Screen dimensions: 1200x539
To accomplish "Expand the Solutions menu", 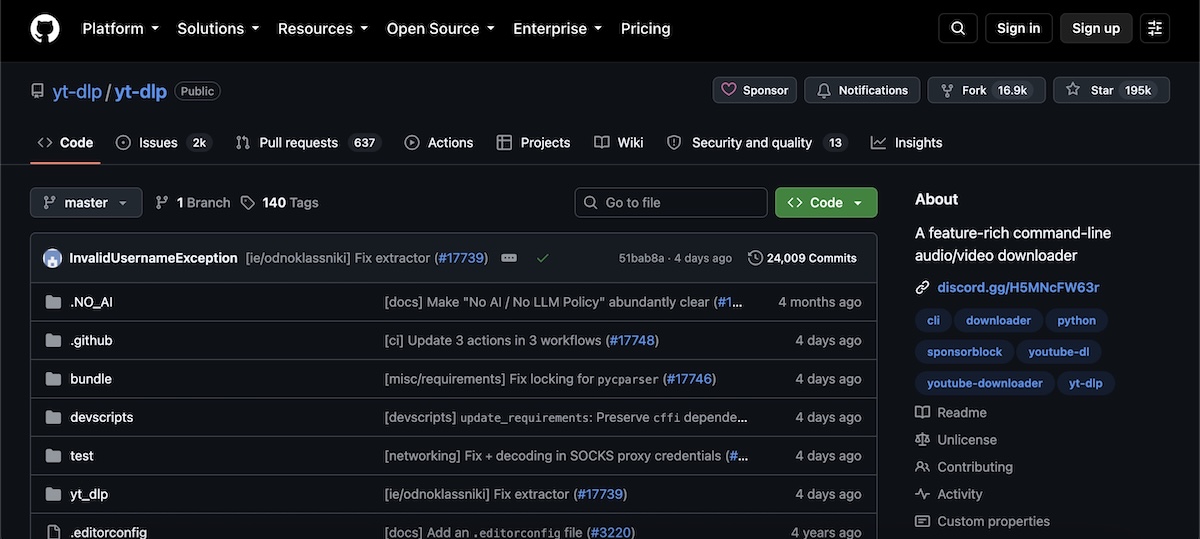I will point(219,28).
